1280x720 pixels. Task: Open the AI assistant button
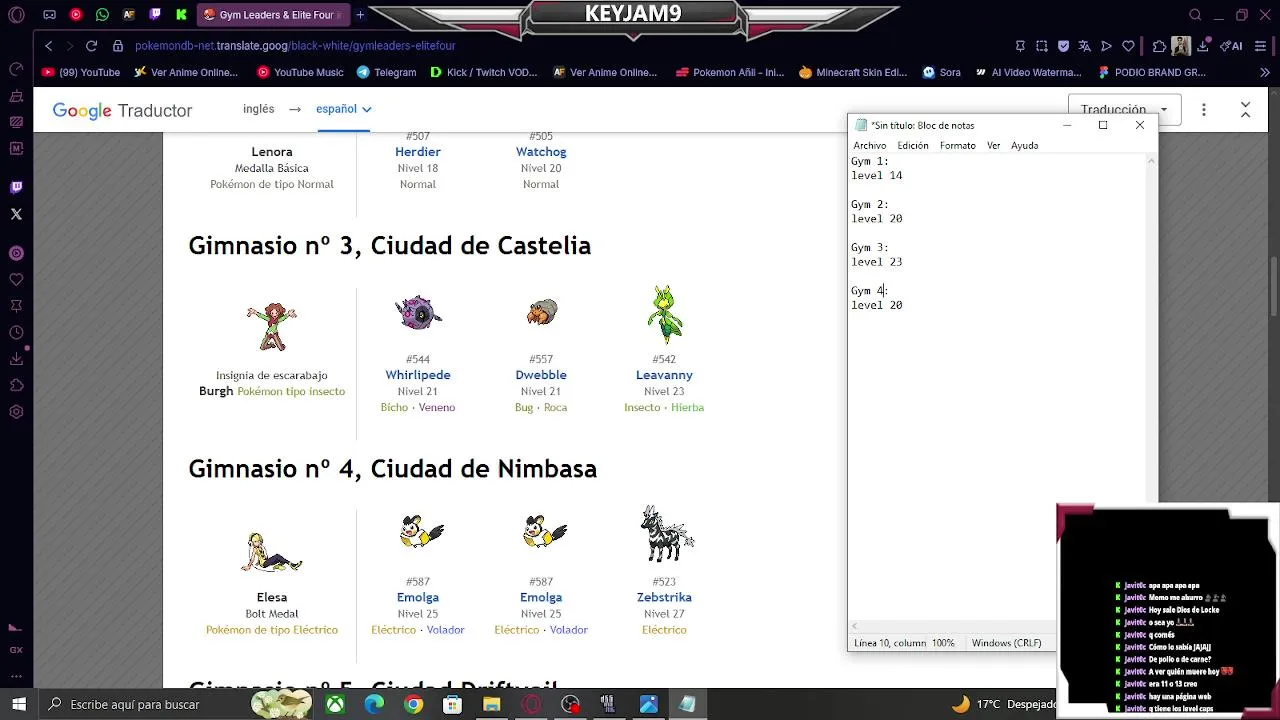(1231, 46)
